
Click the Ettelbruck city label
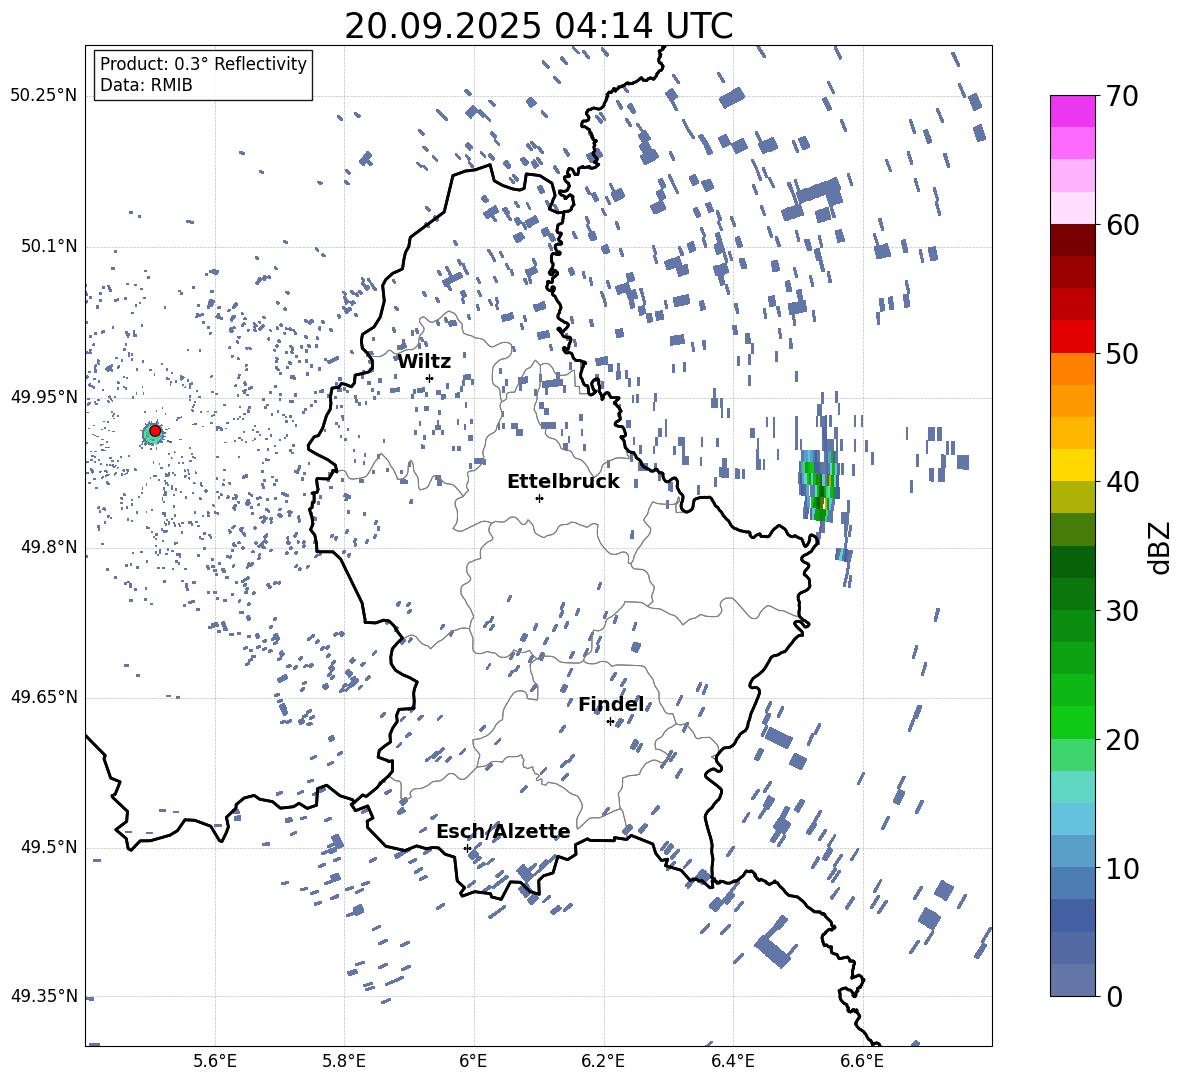tap(563, 482)
